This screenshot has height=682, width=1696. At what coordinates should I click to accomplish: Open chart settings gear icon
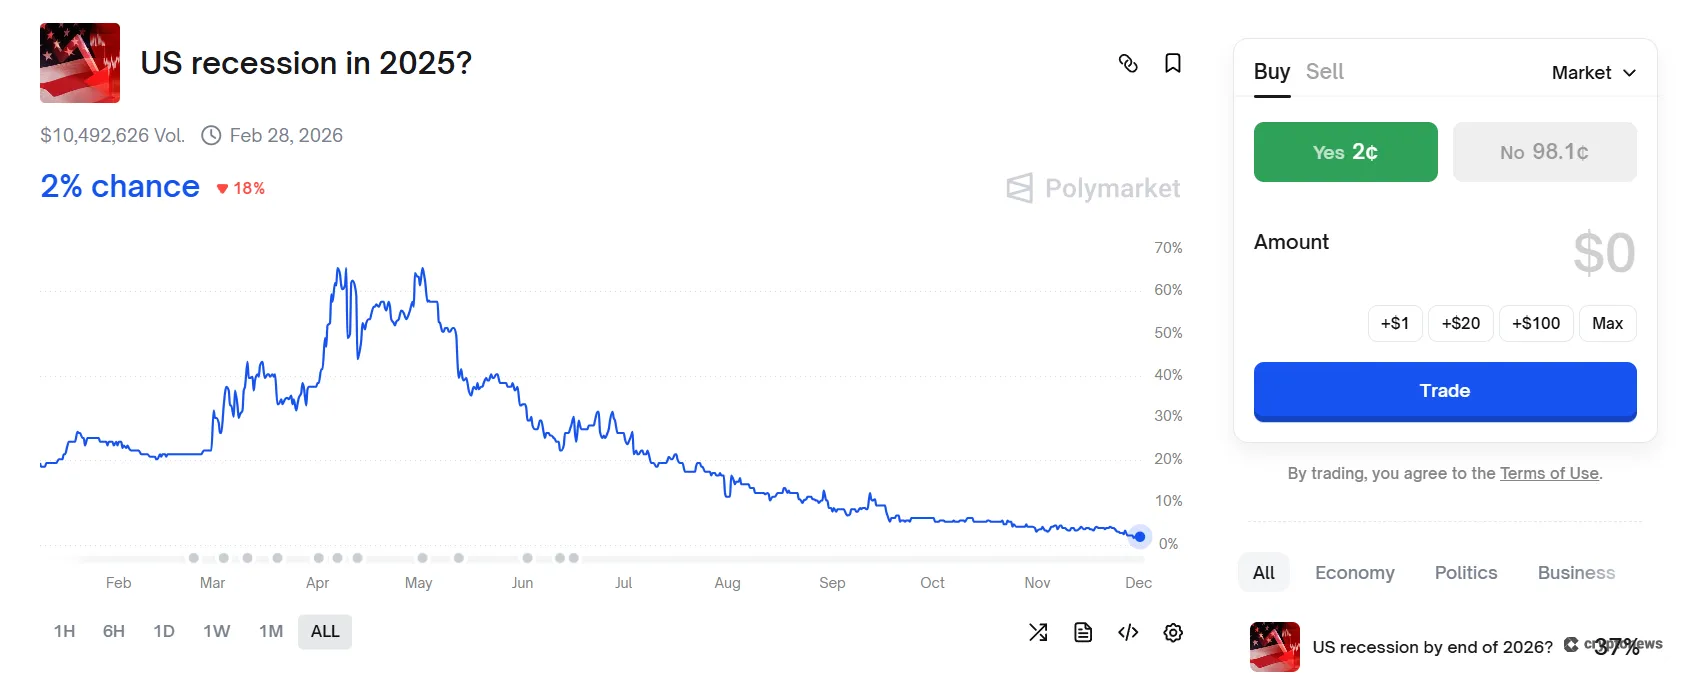tap(1173, 632)
